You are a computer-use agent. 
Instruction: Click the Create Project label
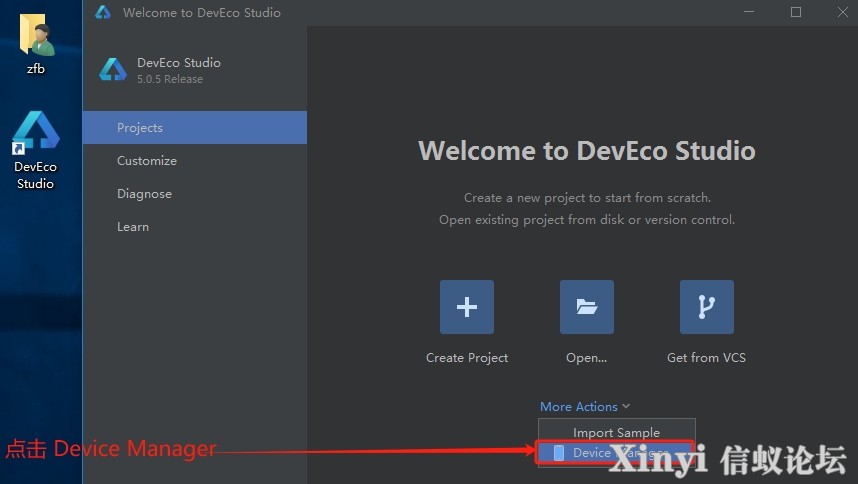(467, 358)
